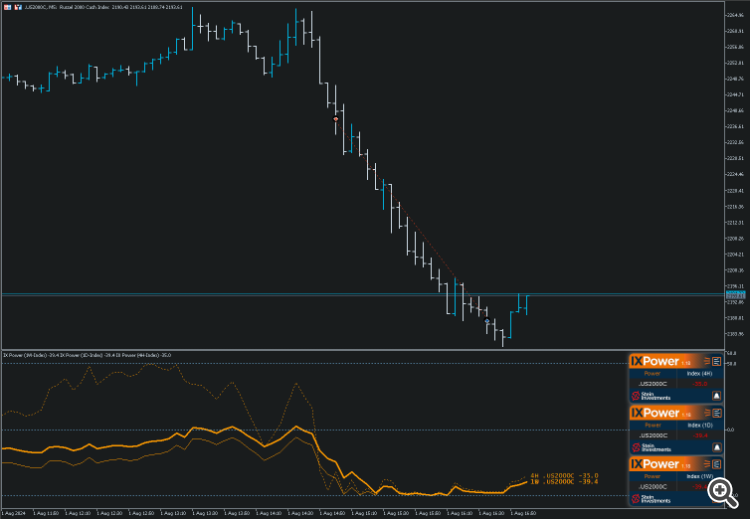The height and width of the screenshot is (519, 750).
Task: Select the IX Power indicator subwindow caption
Action: coord(87,355)
